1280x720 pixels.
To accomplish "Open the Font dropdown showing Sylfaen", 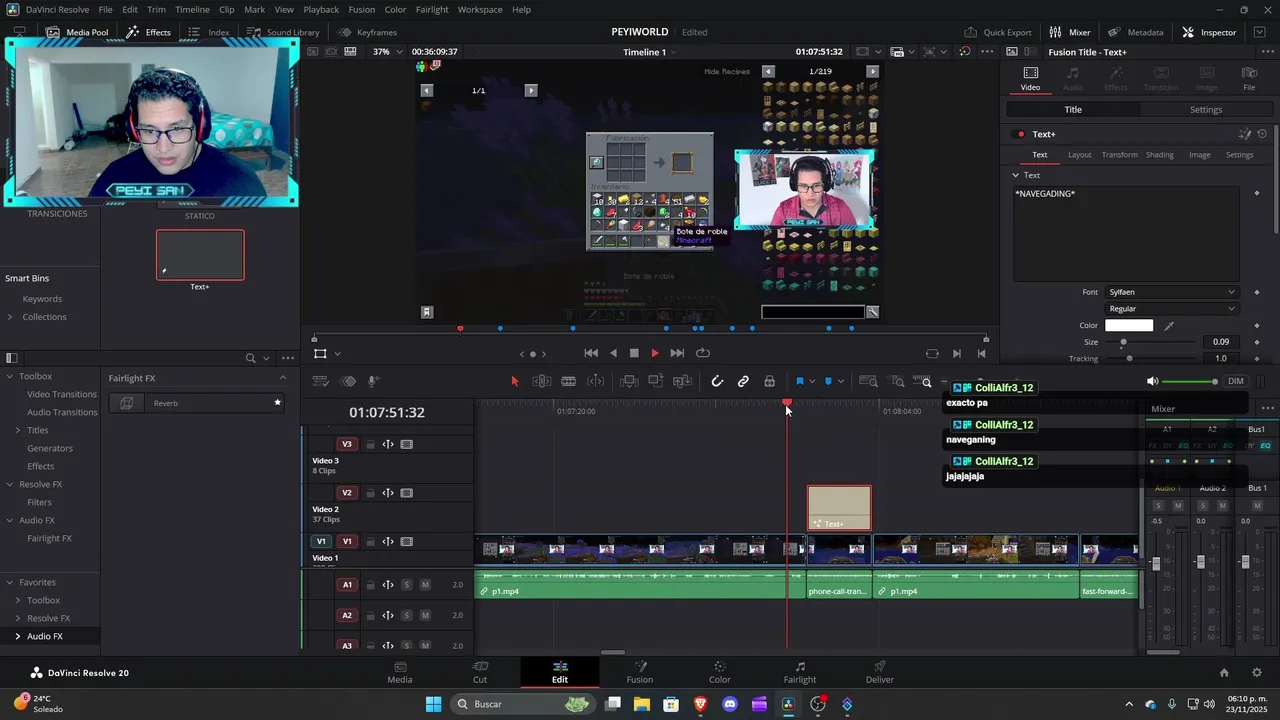I will pyautogui.click(x=1171, y=292).
